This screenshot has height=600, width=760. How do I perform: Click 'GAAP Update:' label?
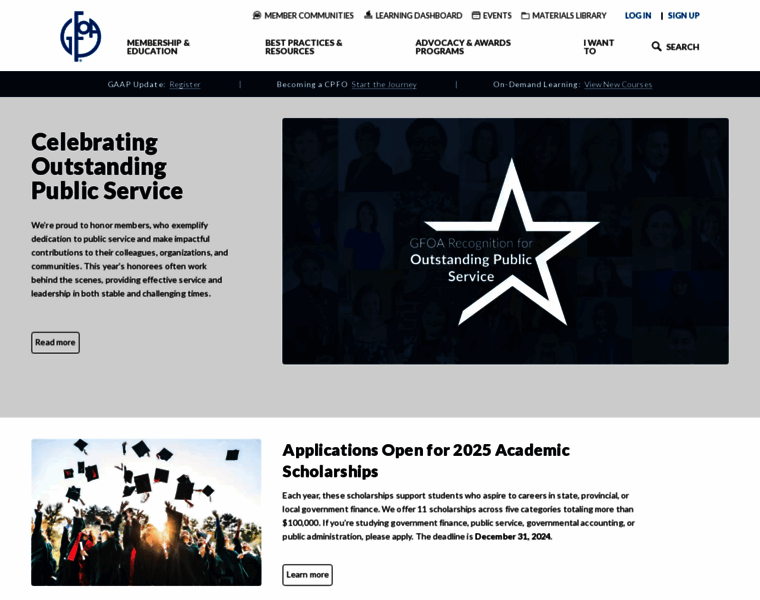click(136, 84)
